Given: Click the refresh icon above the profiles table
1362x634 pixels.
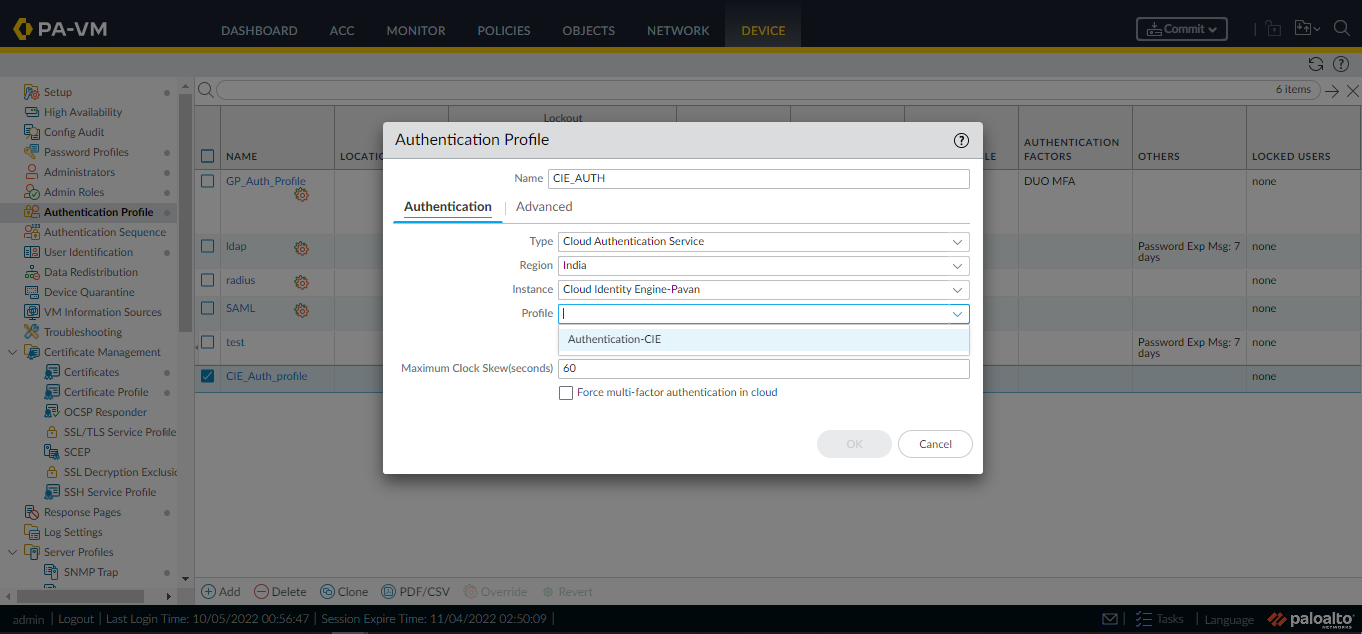Looking at the screenshot, I should point(1316,63).
